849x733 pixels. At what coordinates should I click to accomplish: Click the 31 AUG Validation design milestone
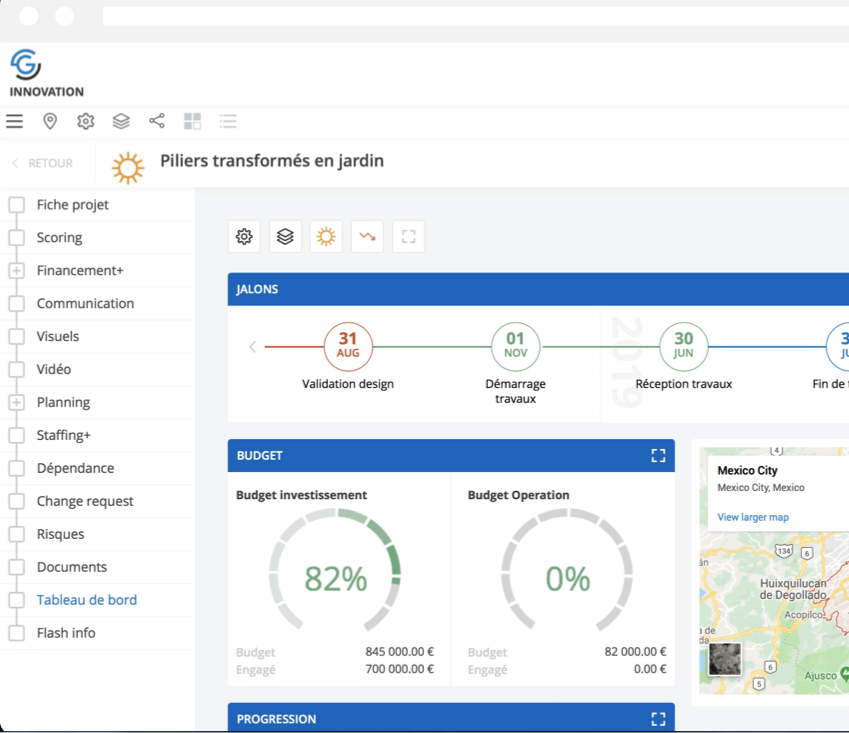coord(348,347)
